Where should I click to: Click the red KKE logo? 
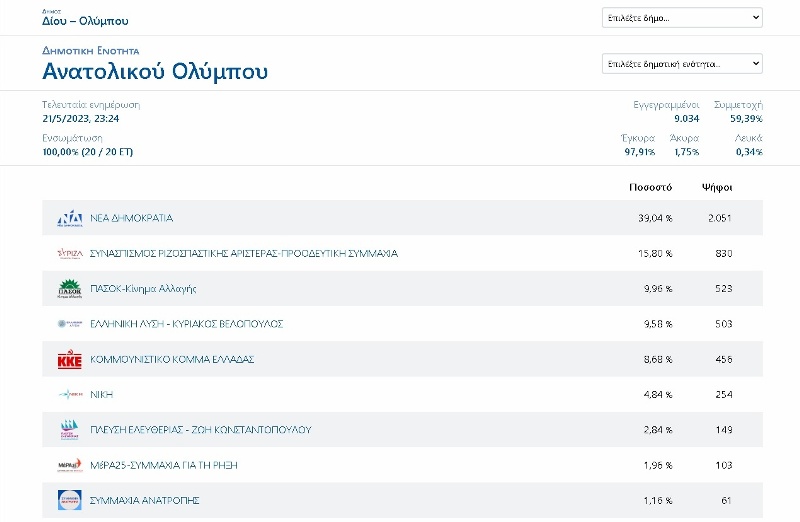(70, 359)
